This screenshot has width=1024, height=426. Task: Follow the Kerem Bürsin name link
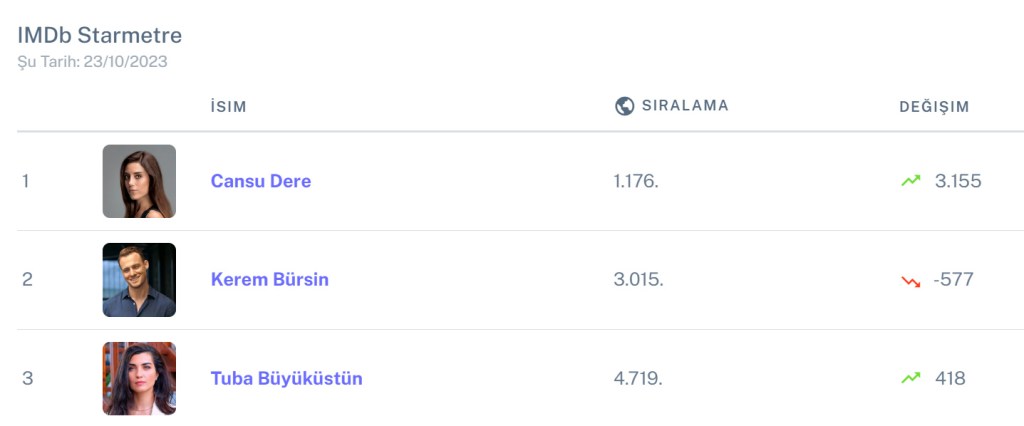(270, 280)
